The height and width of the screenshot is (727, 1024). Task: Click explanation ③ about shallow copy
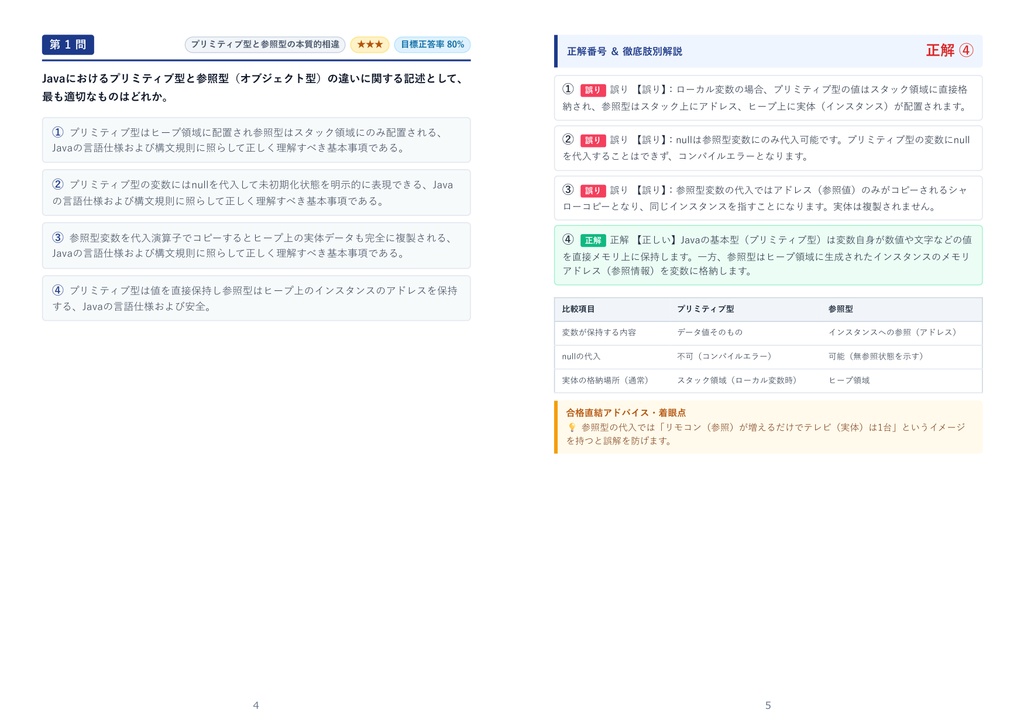(768, 198)
